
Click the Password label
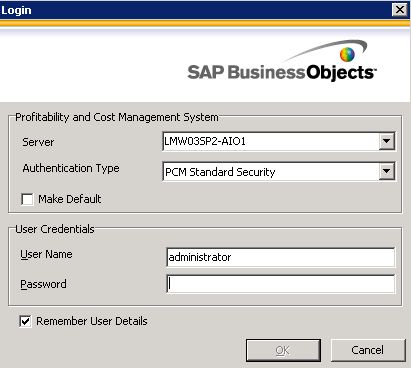tap(43, 284)
